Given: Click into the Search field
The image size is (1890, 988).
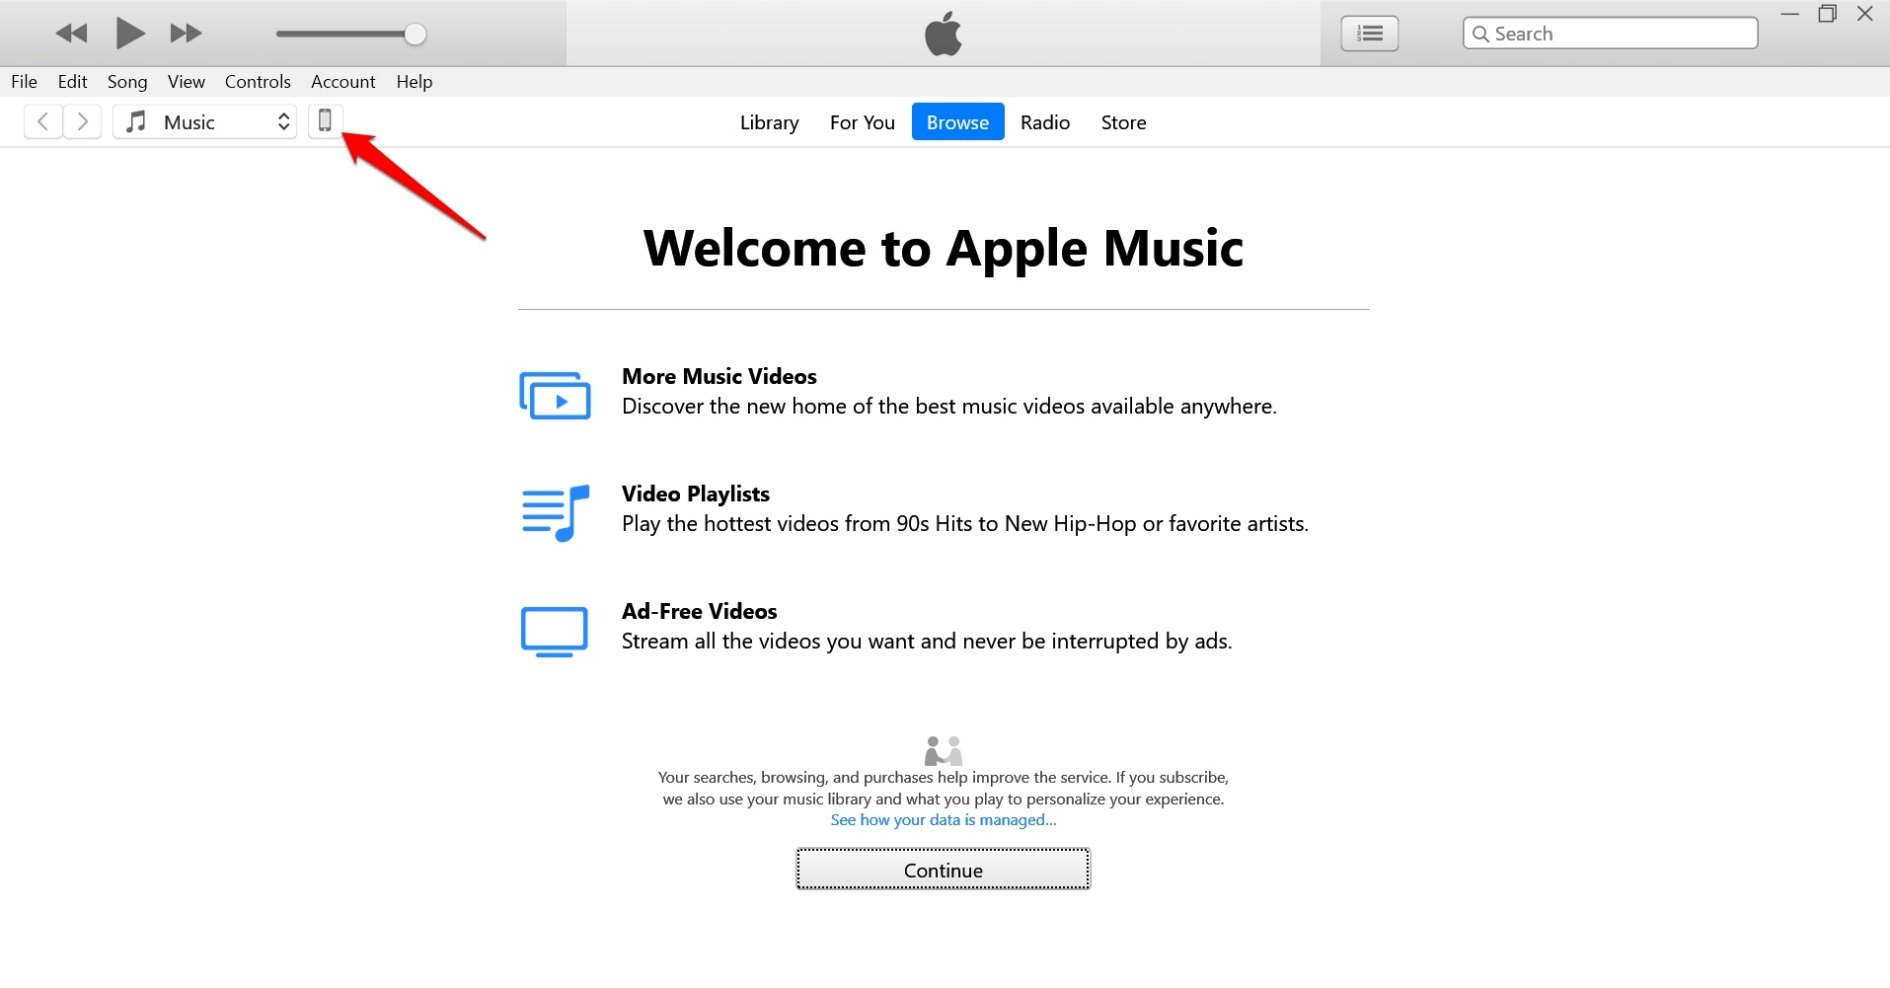Looking at the screenshot, I should point(1620,34).
